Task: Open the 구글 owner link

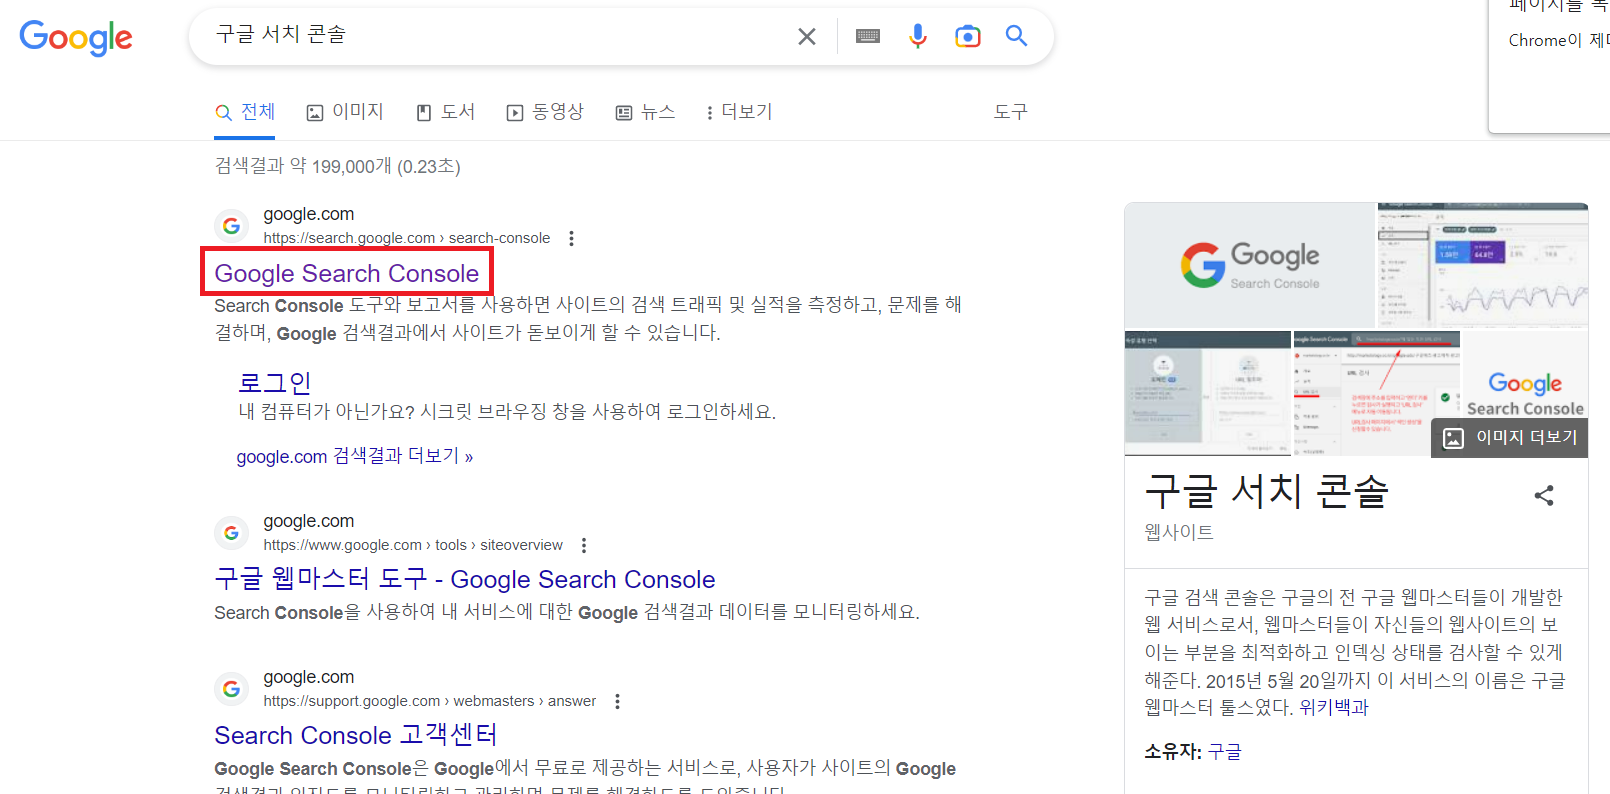Action: point(1224,751)
